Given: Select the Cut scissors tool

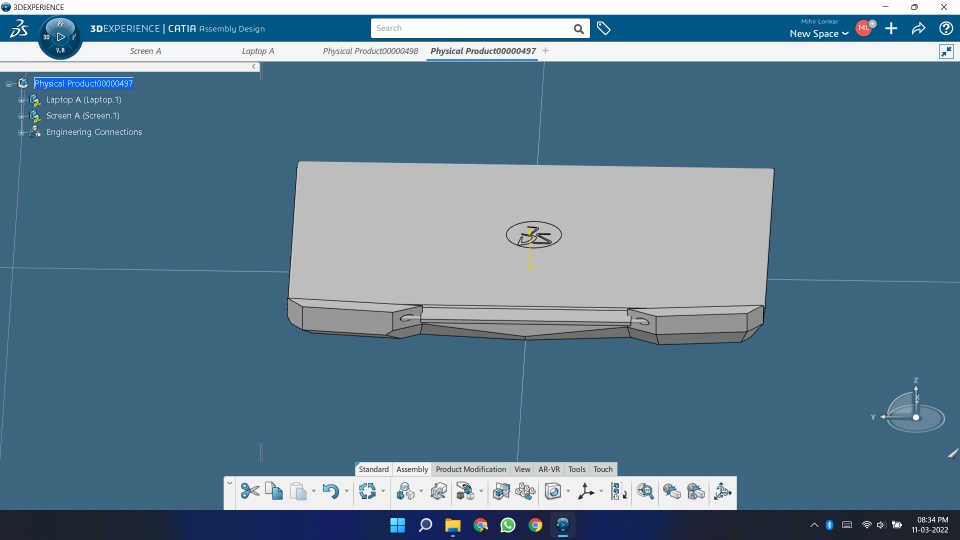Looking at the screenshot, I should click(x=249, y=491).
